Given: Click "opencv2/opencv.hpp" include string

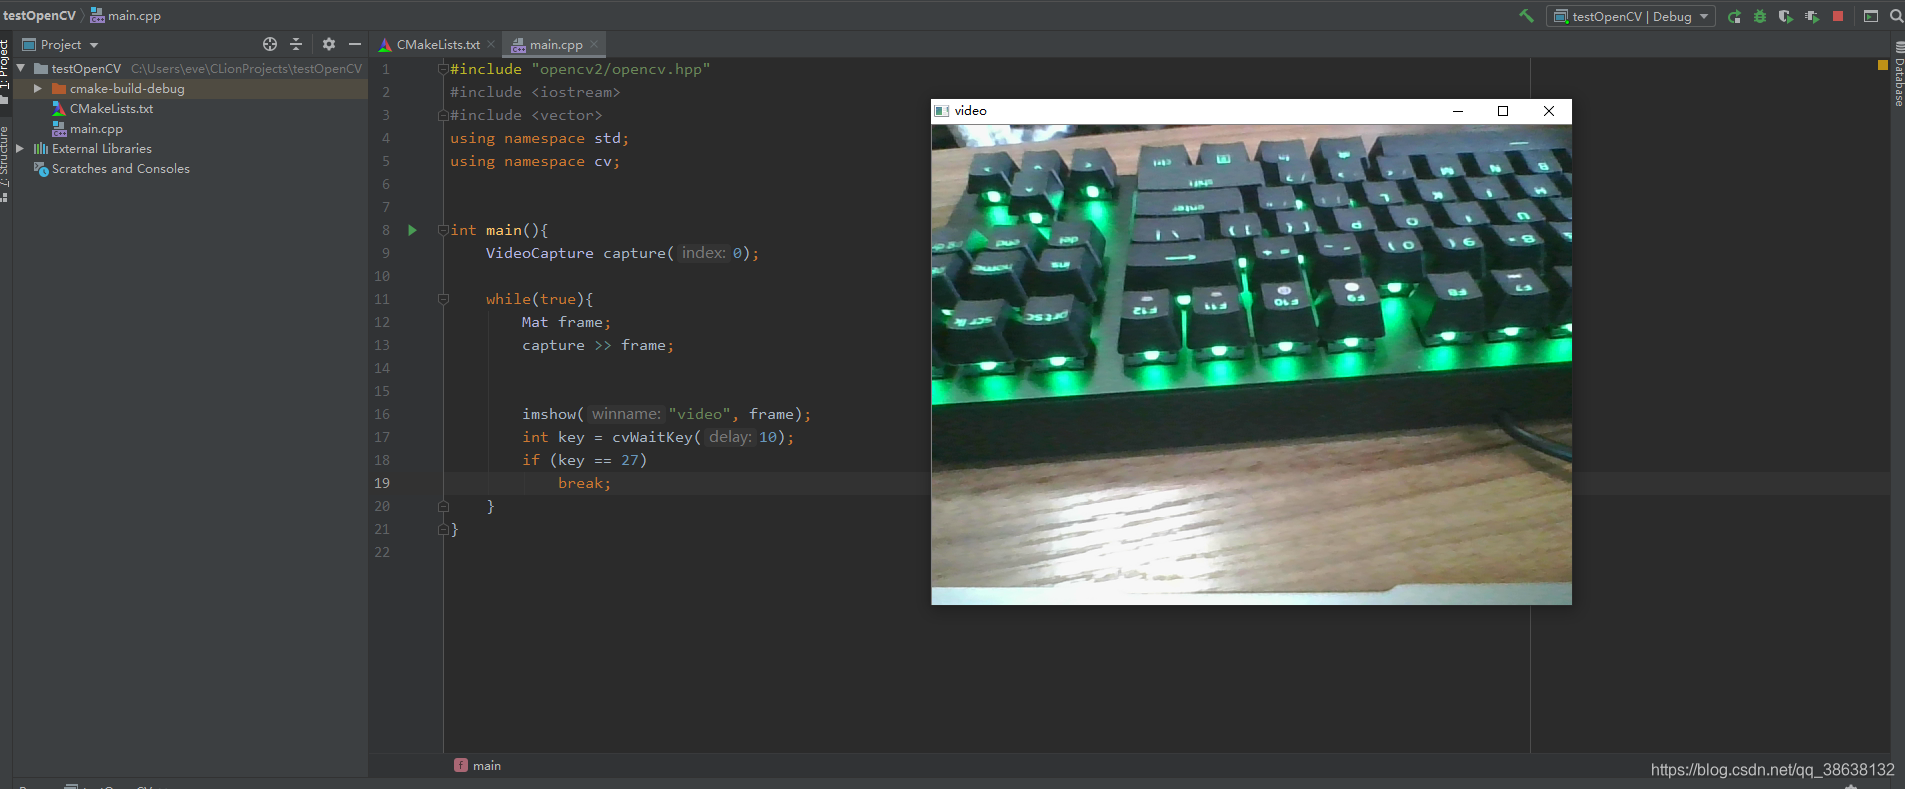Looking at the screenshot, I should (x=621, y=69).
